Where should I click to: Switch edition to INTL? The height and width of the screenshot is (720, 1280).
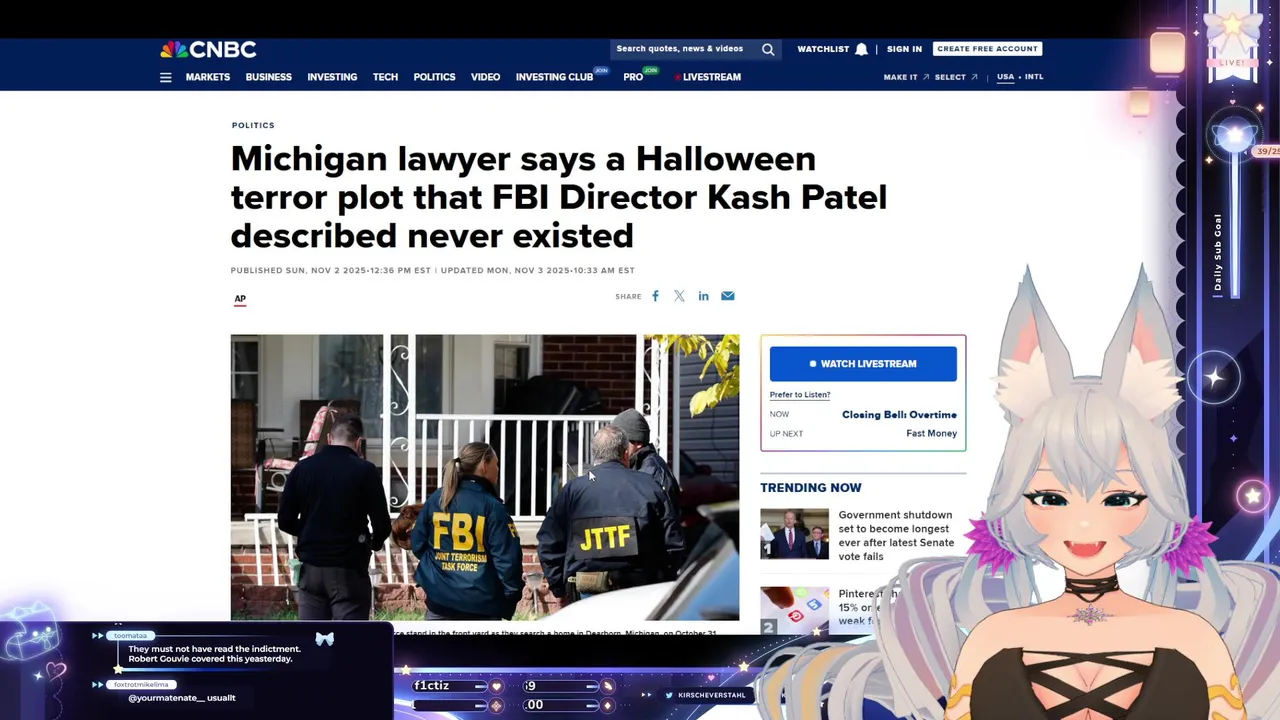coord(1034,77)
